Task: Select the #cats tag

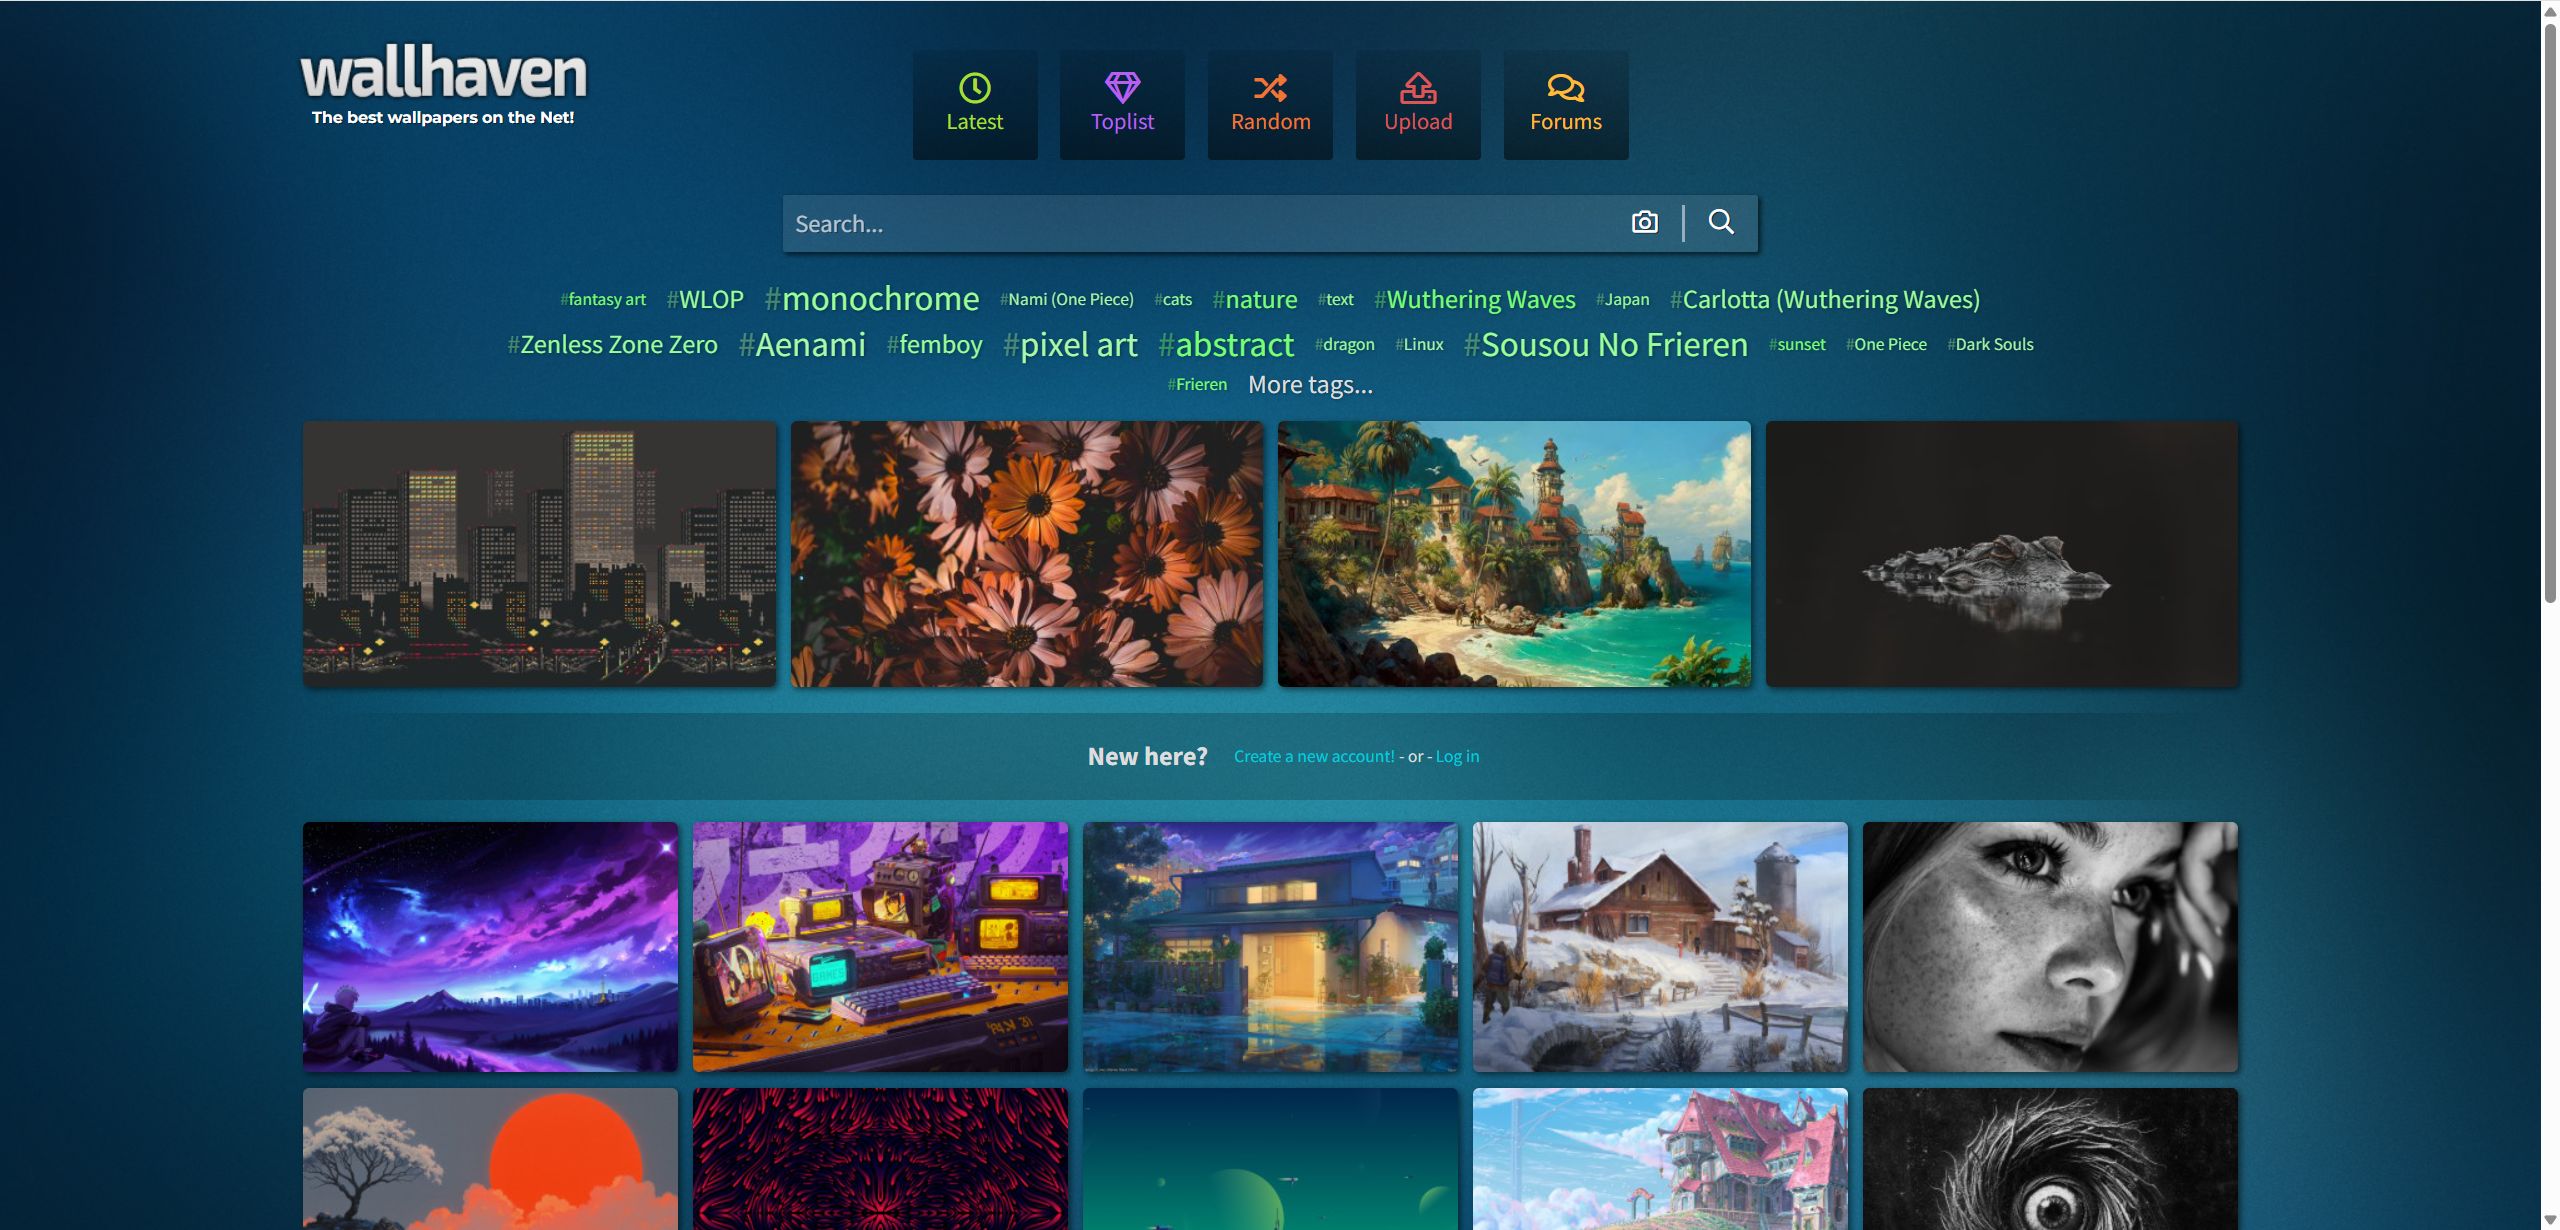Action: 1173,299
